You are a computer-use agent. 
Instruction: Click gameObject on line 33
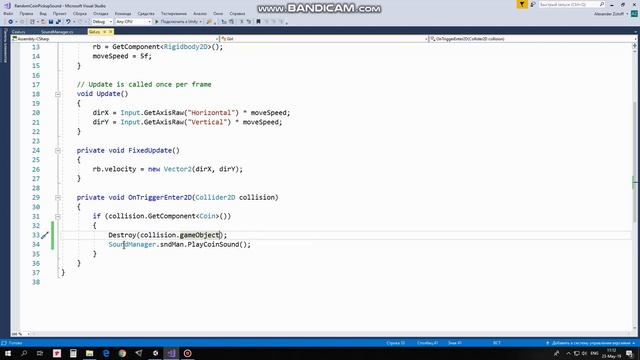pyautogui.click(x=200, y=235)
